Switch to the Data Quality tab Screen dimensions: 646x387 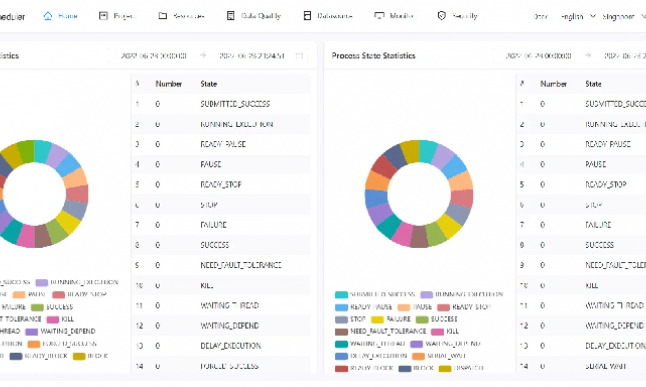tap(261, 16)
